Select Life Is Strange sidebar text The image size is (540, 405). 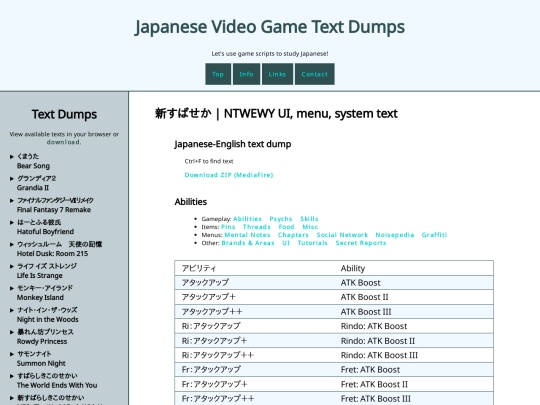(x=40, y=276)
